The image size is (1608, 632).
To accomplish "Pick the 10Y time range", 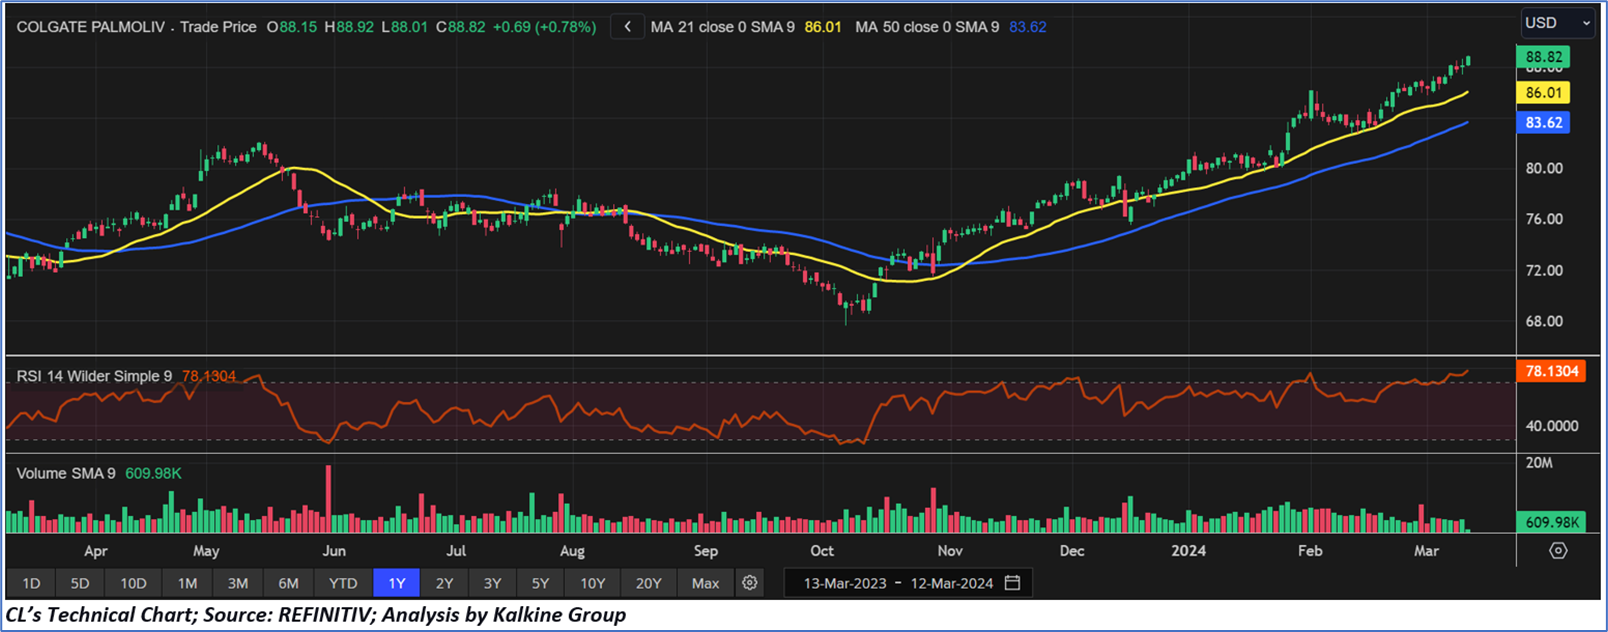I will 593,583.
